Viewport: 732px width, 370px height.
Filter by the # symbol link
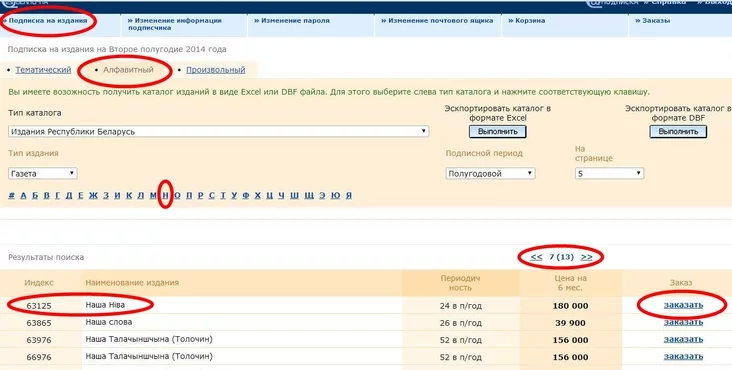[x=11, y=195]
